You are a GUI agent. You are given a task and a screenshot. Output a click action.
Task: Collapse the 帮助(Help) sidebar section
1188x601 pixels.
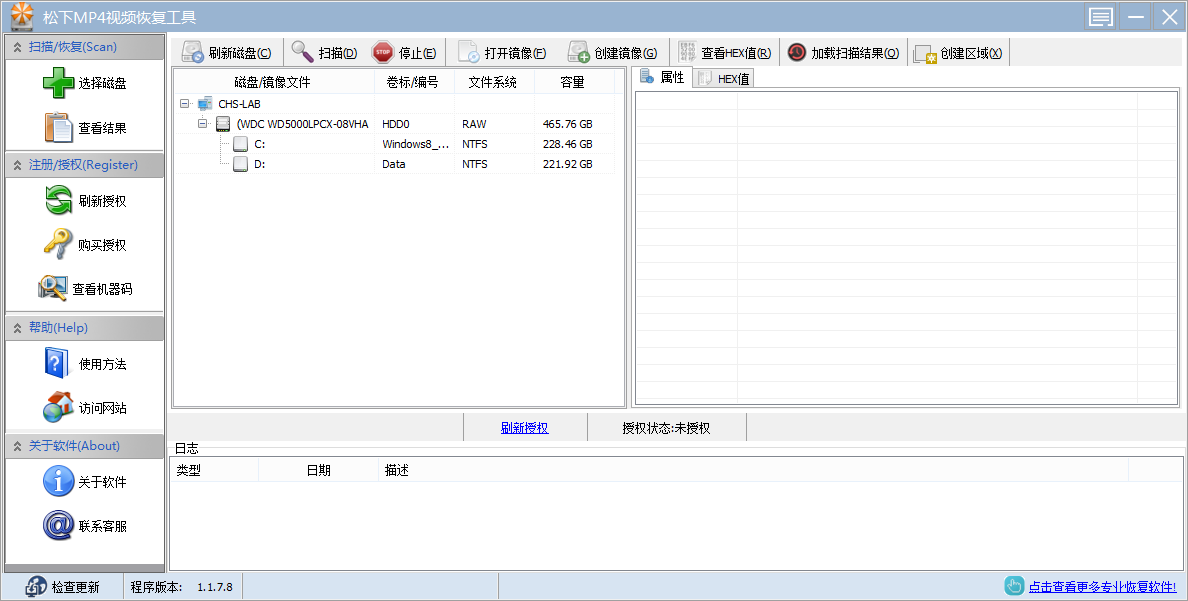click(x=17, y=327)
